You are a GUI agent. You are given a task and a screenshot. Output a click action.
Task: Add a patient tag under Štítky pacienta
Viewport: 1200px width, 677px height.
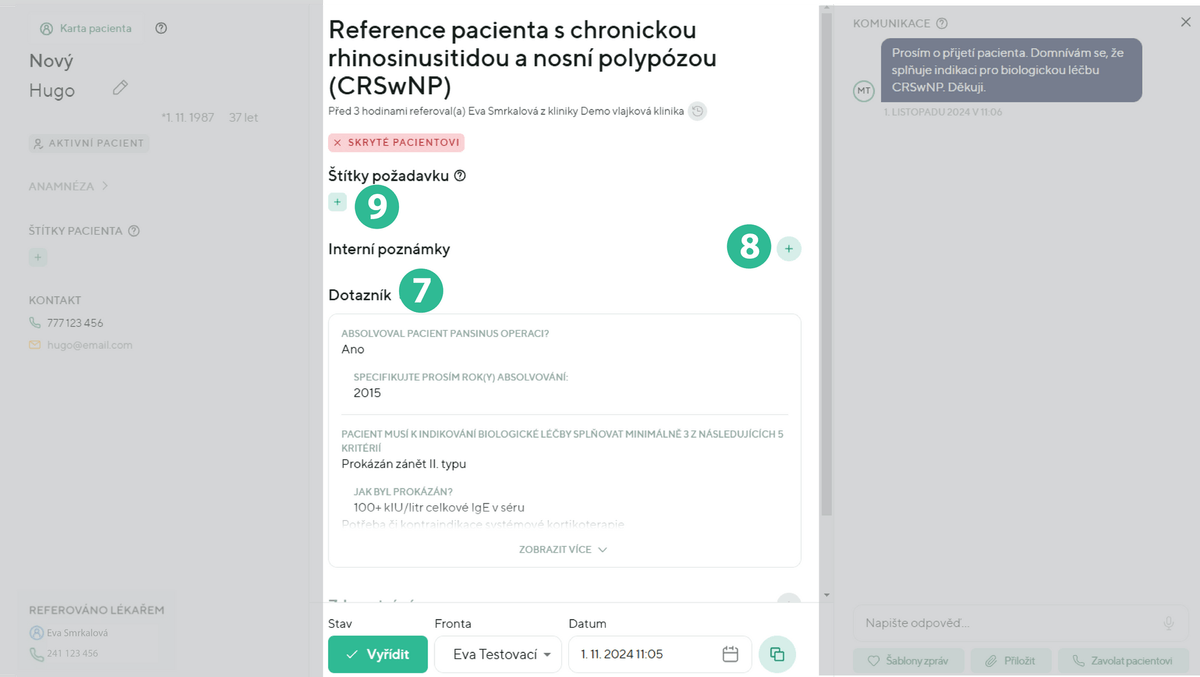[38, 258]
